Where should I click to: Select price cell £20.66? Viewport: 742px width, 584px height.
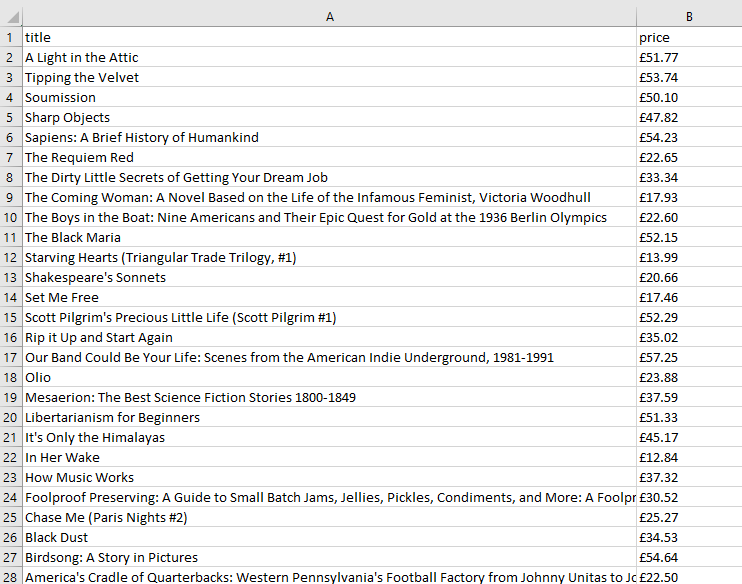click(x=689, y=277)
